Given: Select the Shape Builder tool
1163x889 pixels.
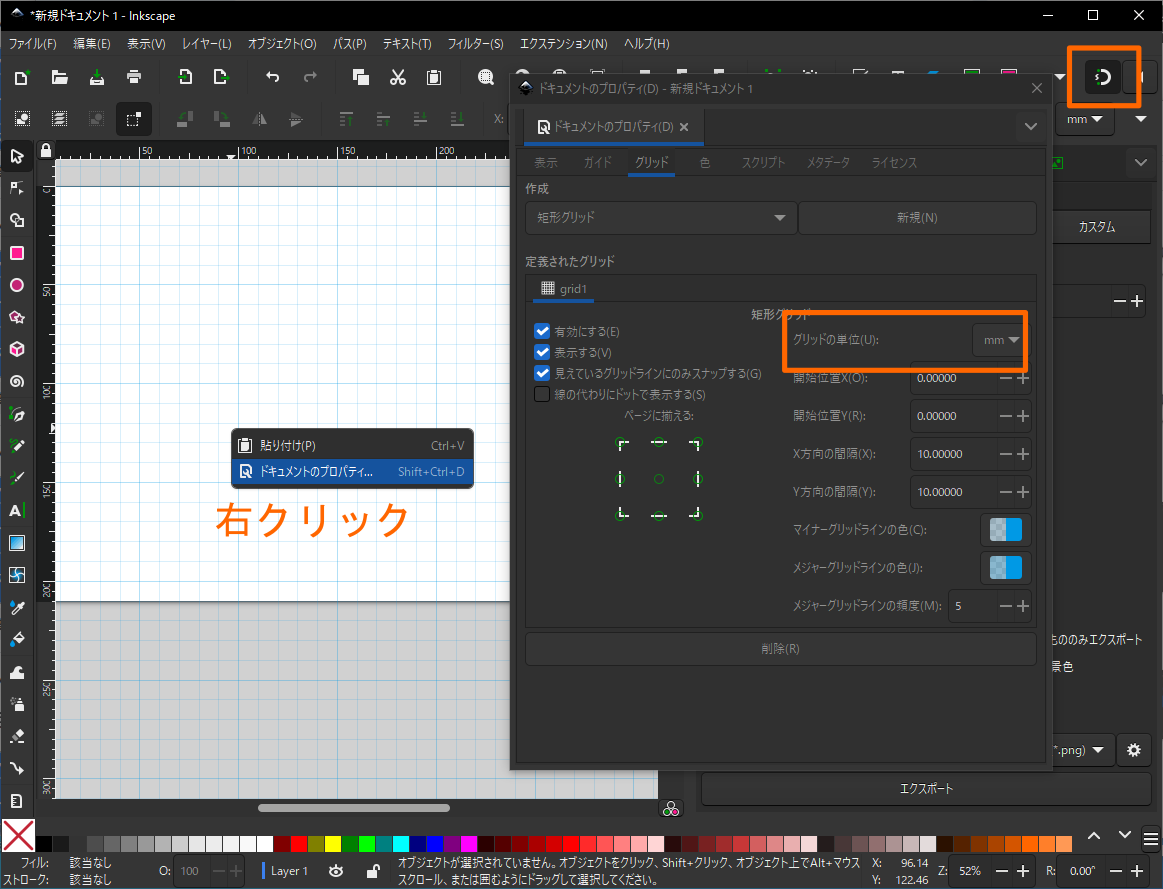Looking at the screenshot, I should 17,220.
